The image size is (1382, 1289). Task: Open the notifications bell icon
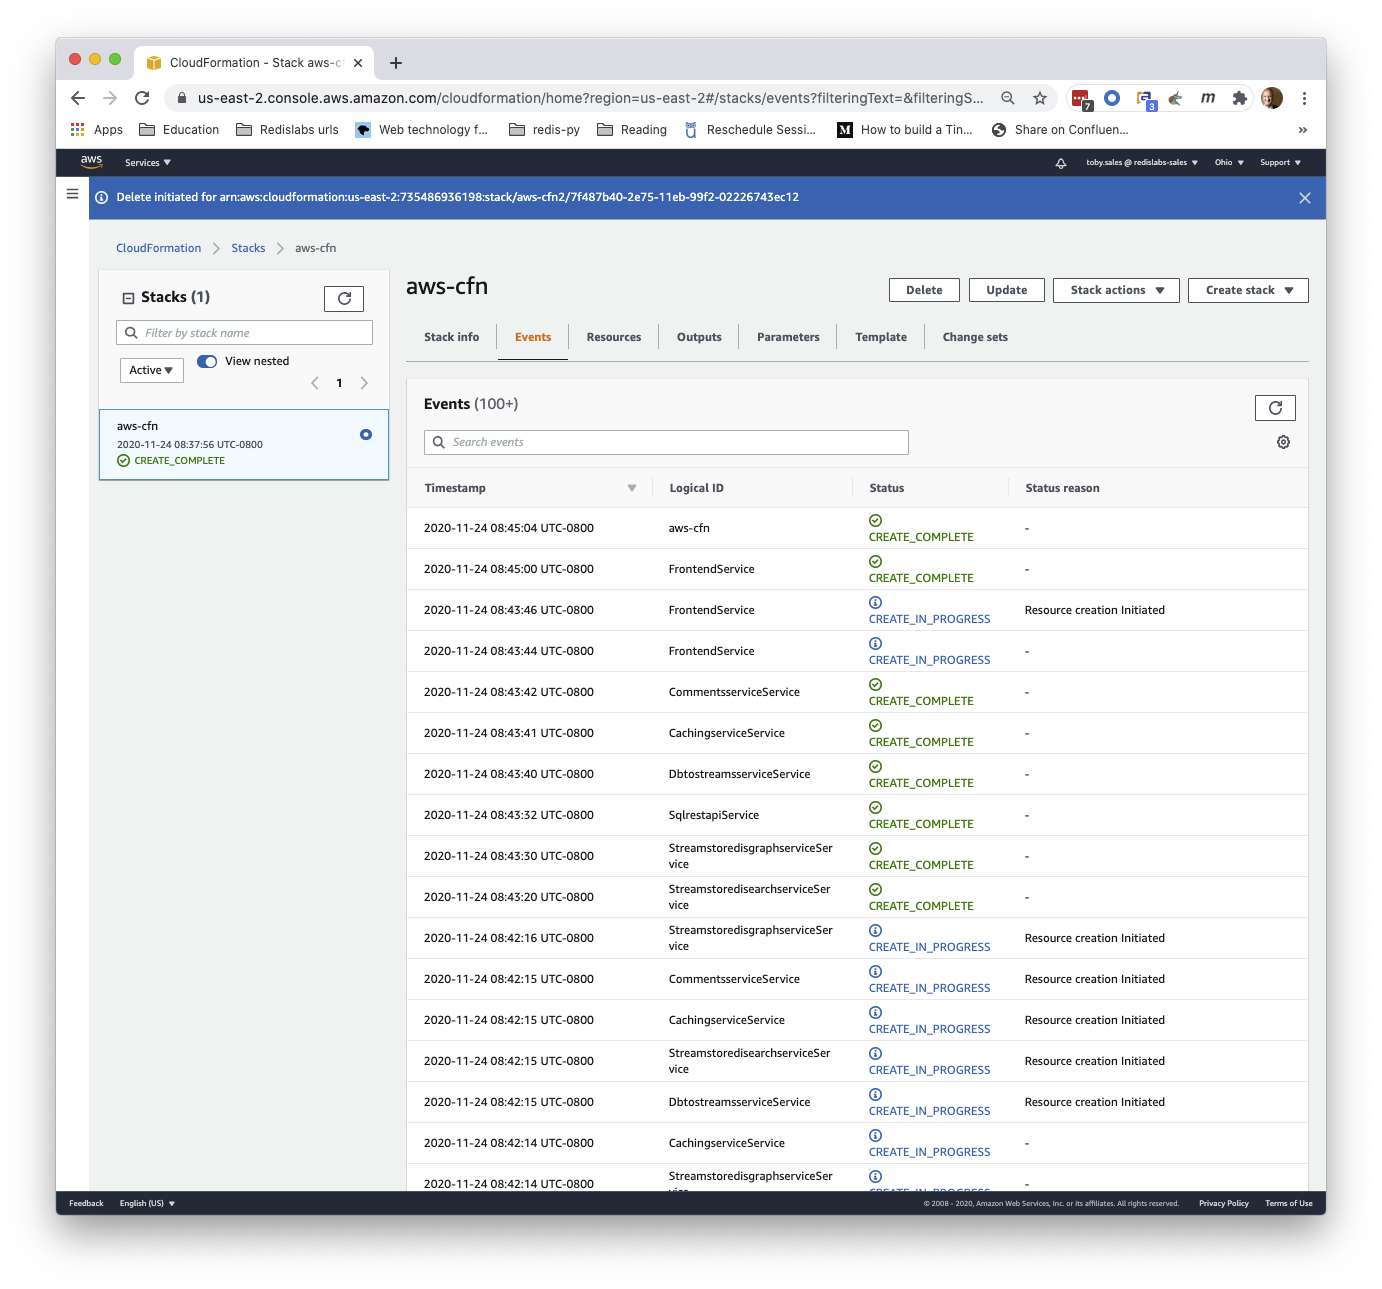click(1061, 163)
